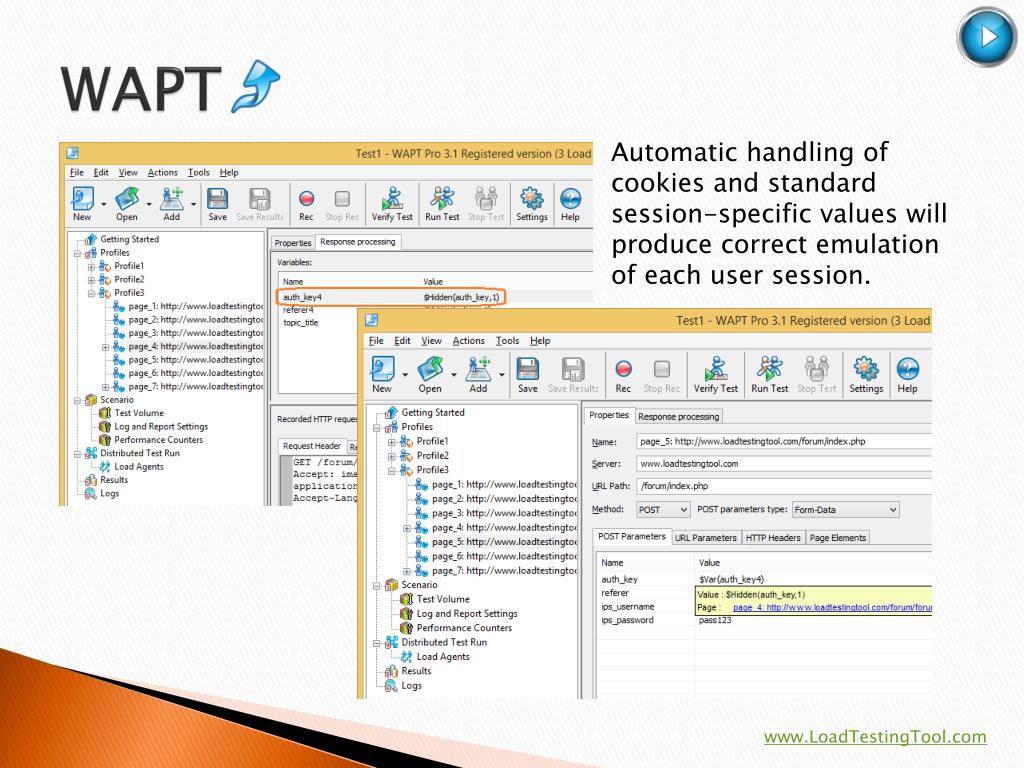The width and height of the screenshot is (1024, 768).
Task: Click Add icon in back WAPT window
Action: coord(172,204)
